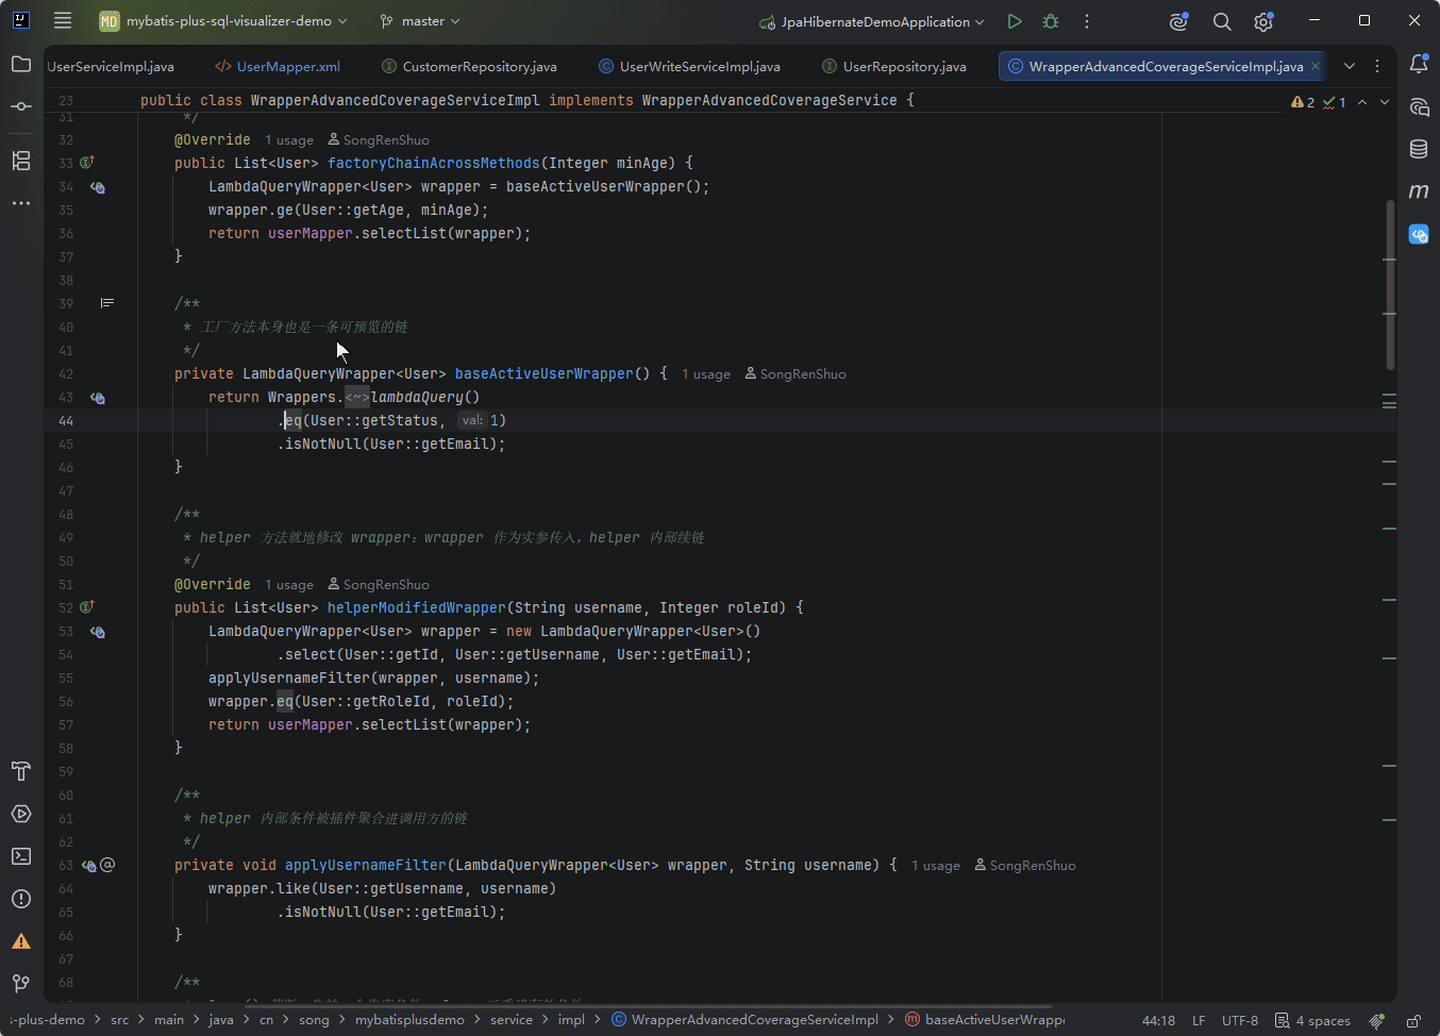The width and height of the screenshot is (1440, 1036).
Task: Switch to the UserWriteServiceImpl.java tab
Action: click(689, 66)
